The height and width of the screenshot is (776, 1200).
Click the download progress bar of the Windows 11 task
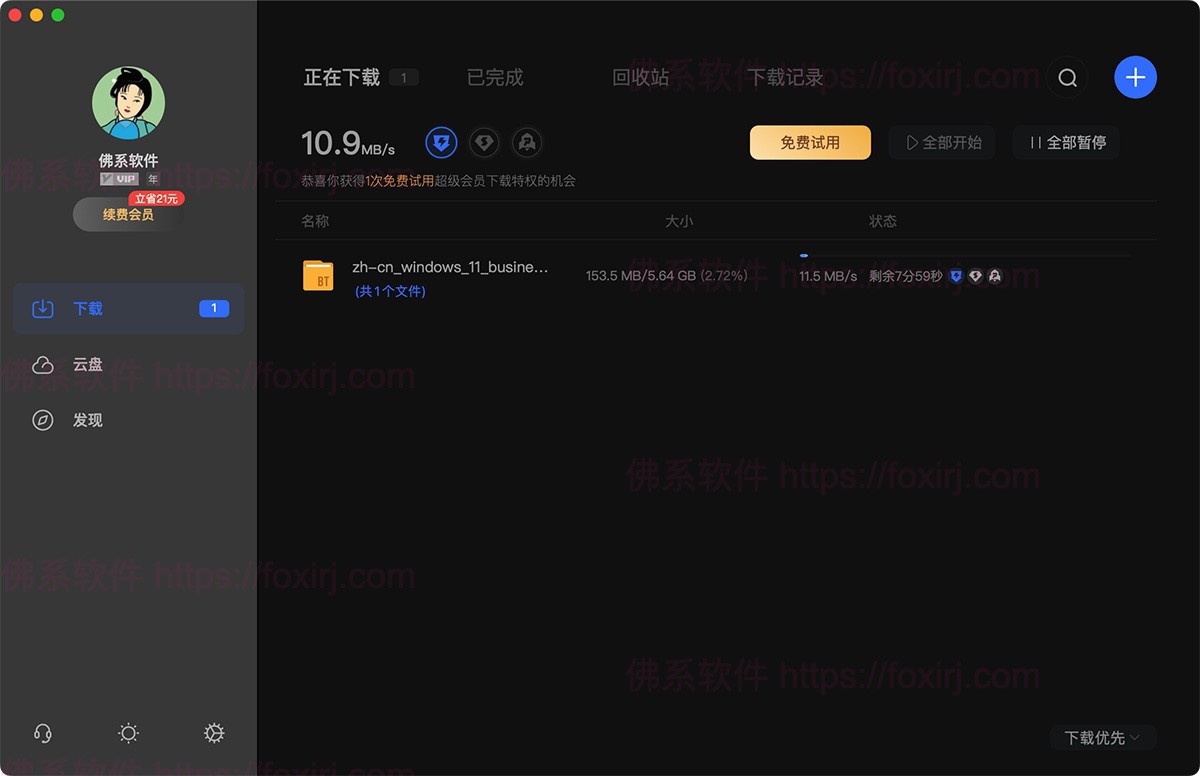802,256
